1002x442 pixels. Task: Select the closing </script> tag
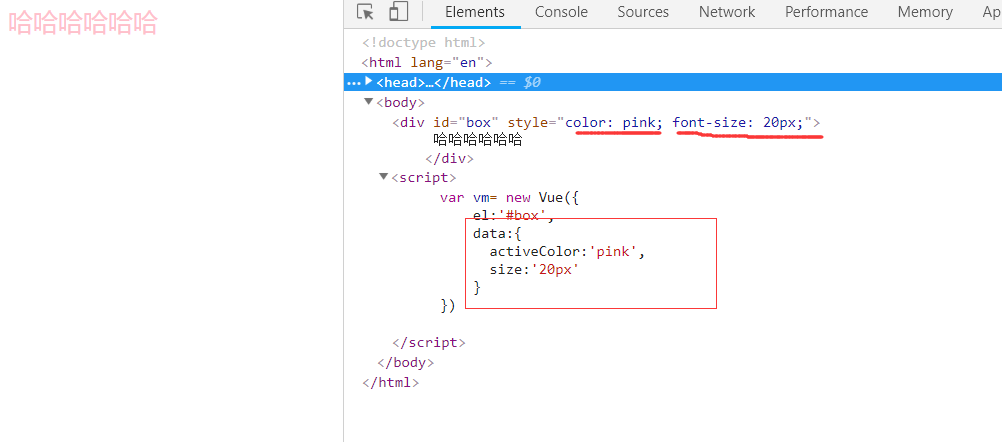pyautogui.click(x=429, y=343)
